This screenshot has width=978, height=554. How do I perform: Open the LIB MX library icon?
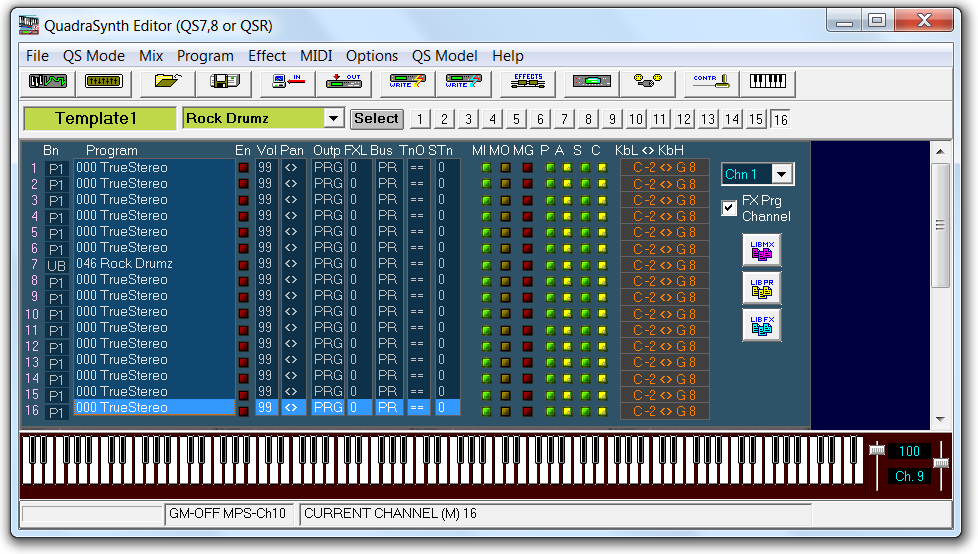[761, 250]
